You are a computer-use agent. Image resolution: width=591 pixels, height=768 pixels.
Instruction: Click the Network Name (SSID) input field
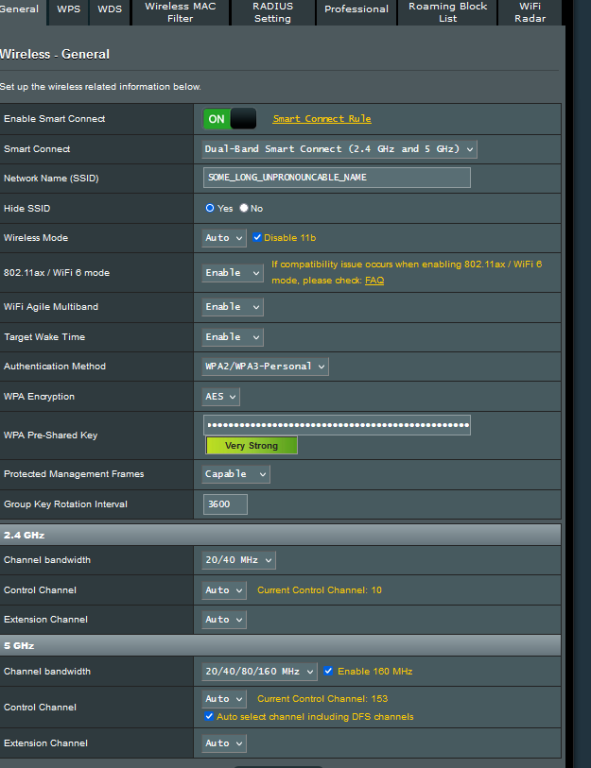point(337,178)
